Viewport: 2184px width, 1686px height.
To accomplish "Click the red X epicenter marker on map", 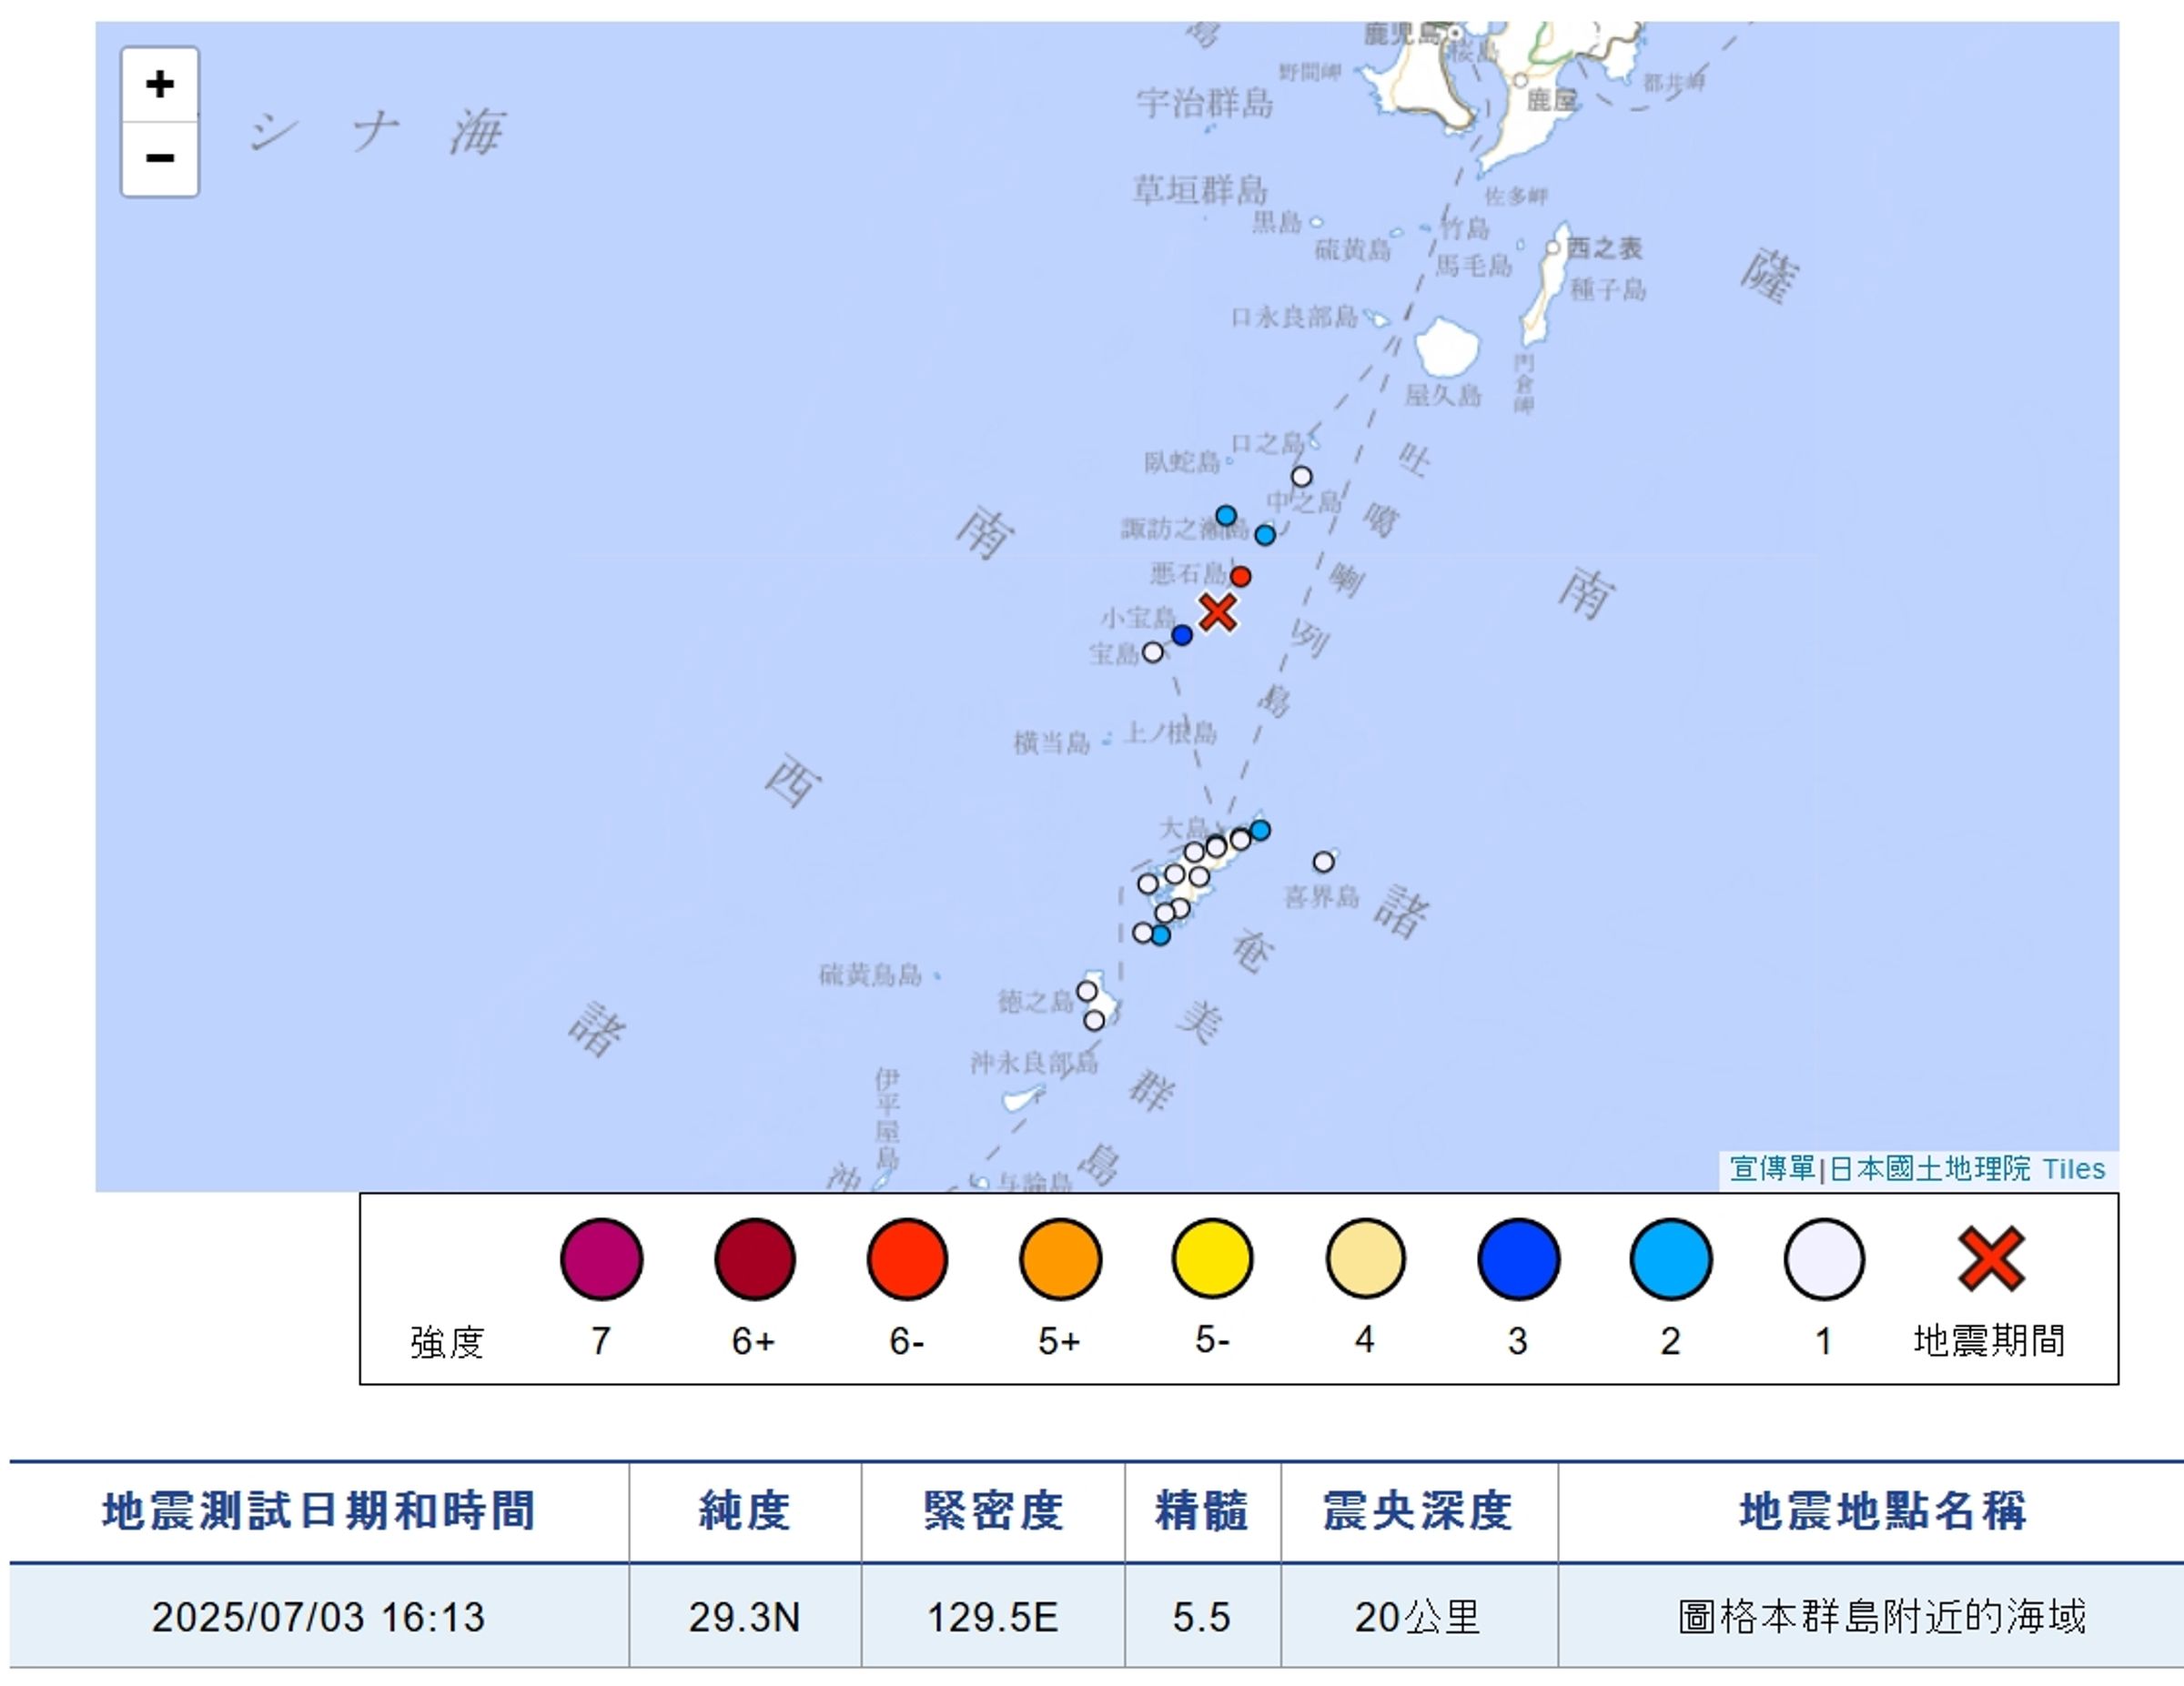I will pos(1217,611).
